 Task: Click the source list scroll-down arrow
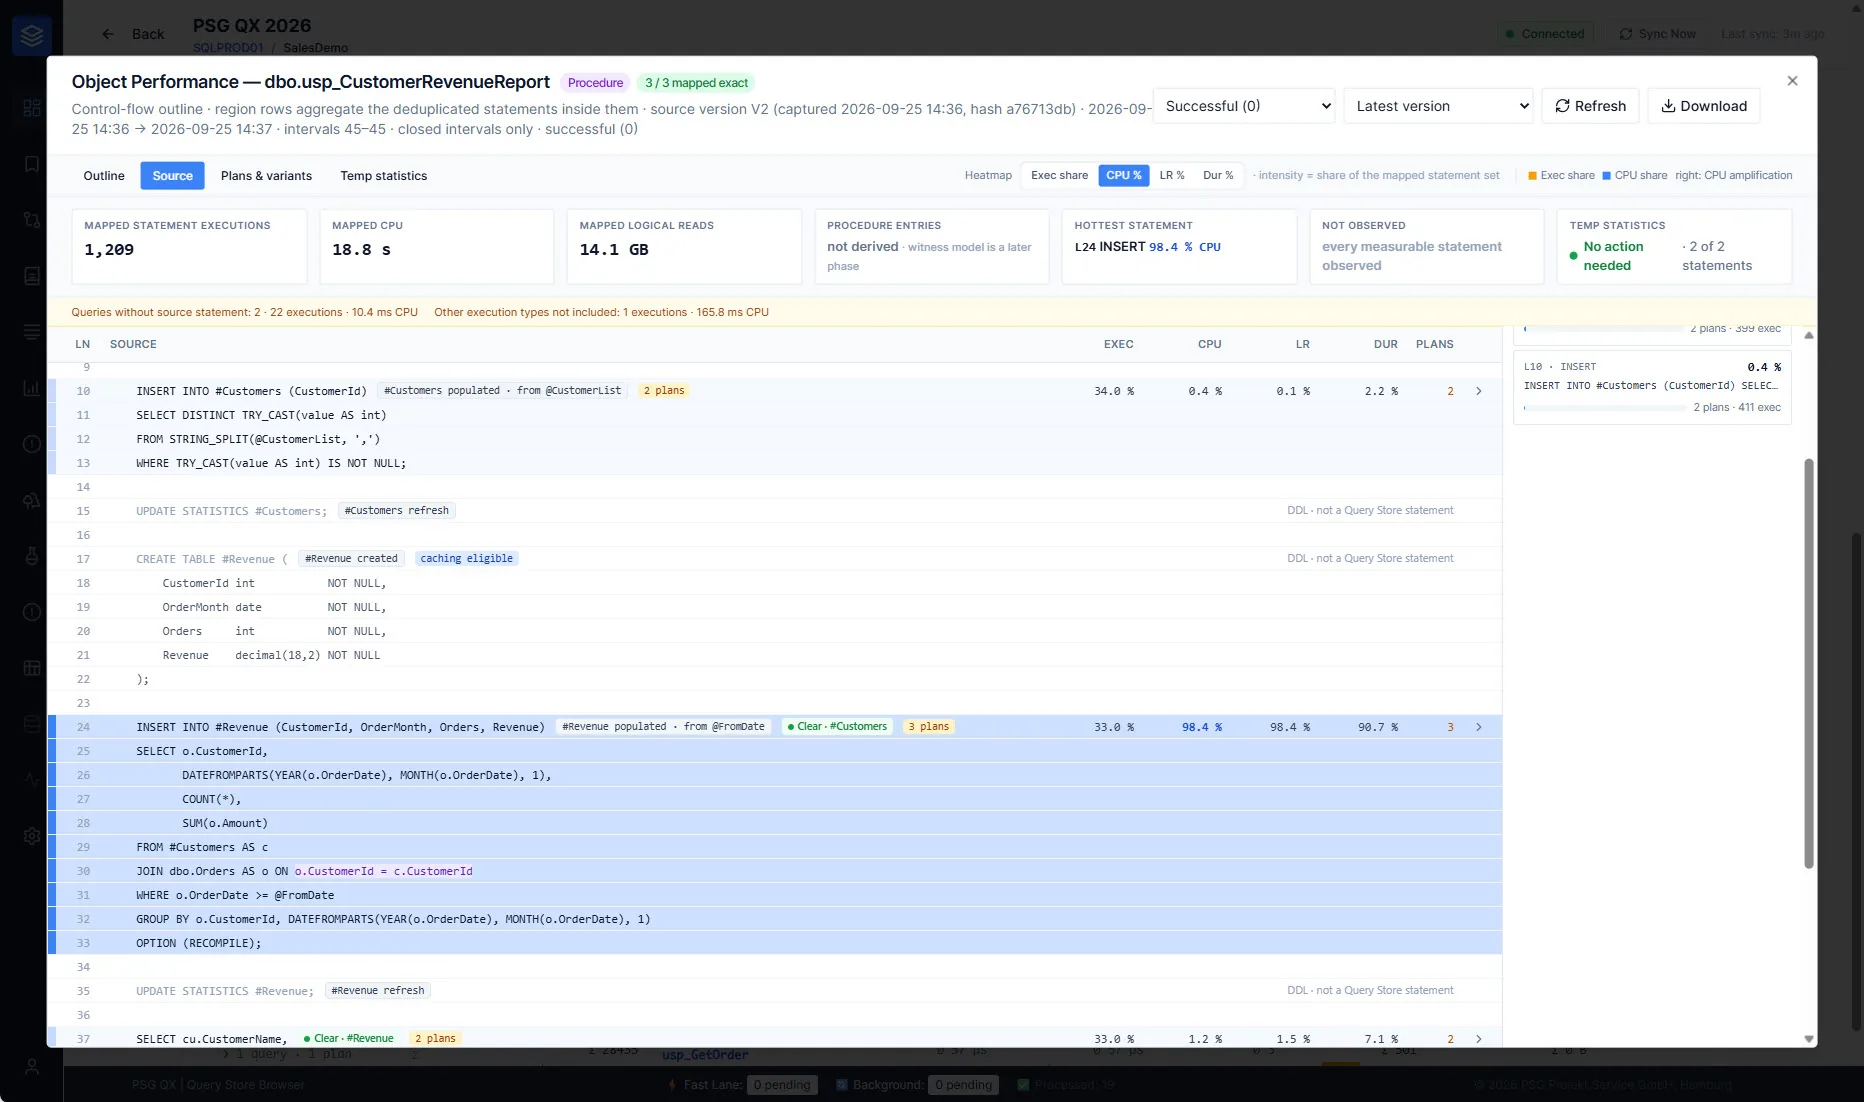tap(1808, 1039)
